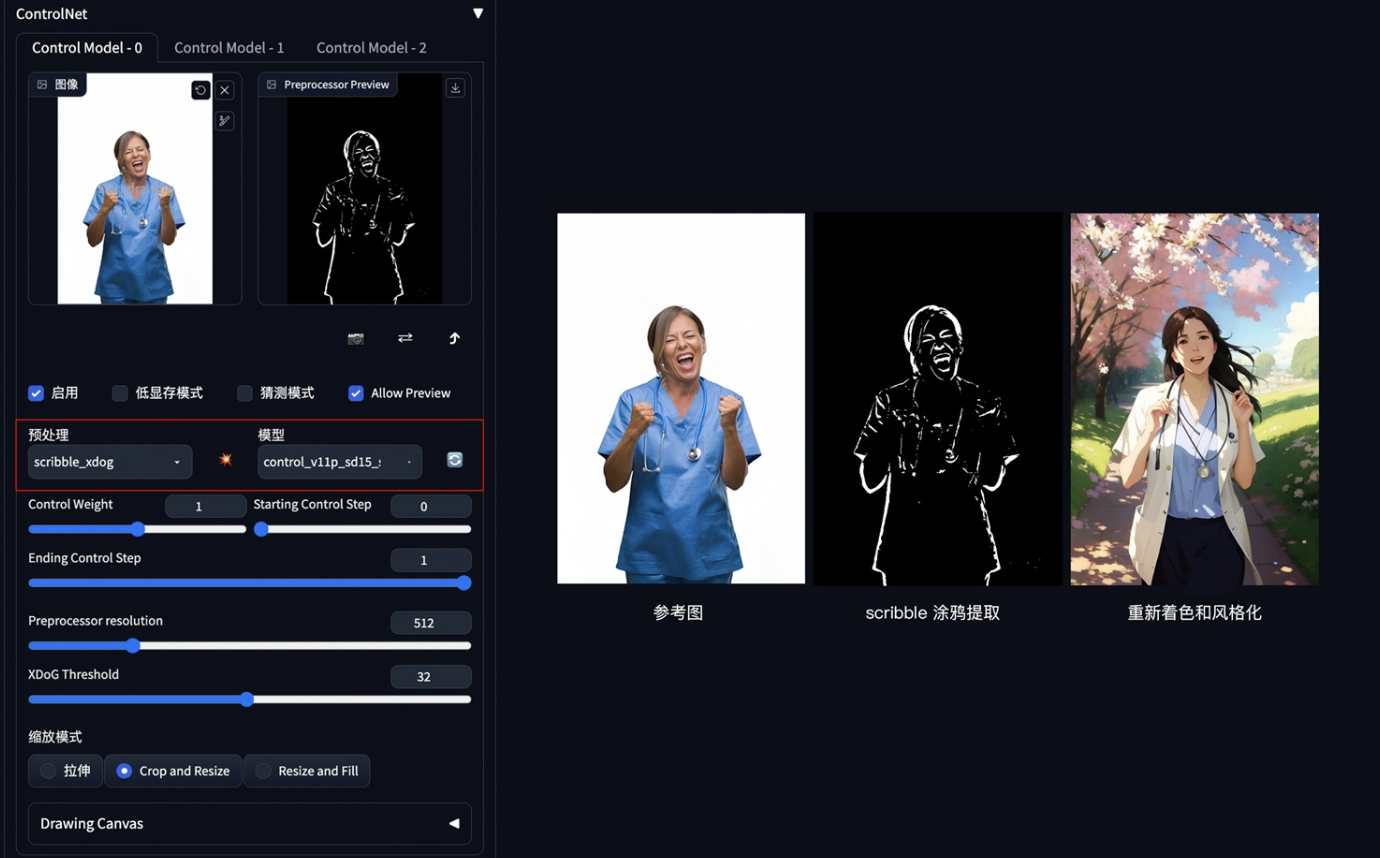This screenshot has height=858, width=1380.
Task: Click the Starting Control Step value field
Action: click(430, 507)
